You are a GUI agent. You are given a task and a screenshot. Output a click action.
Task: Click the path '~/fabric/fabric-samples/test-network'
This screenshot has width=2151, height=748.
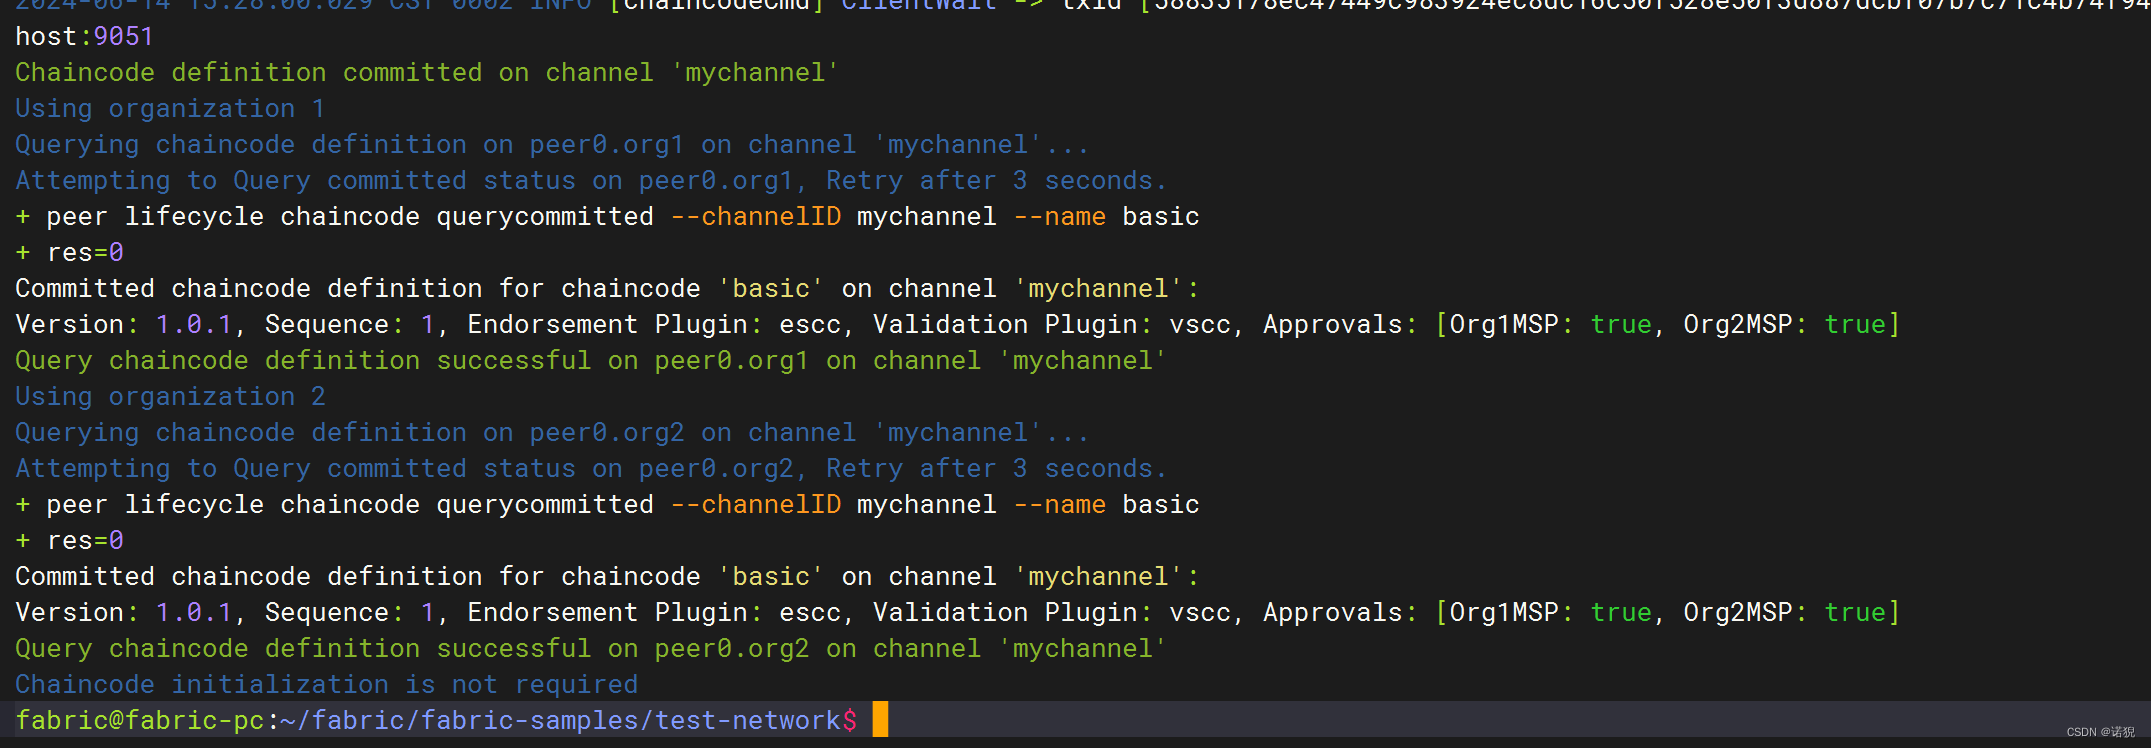(x=561, y=720)
